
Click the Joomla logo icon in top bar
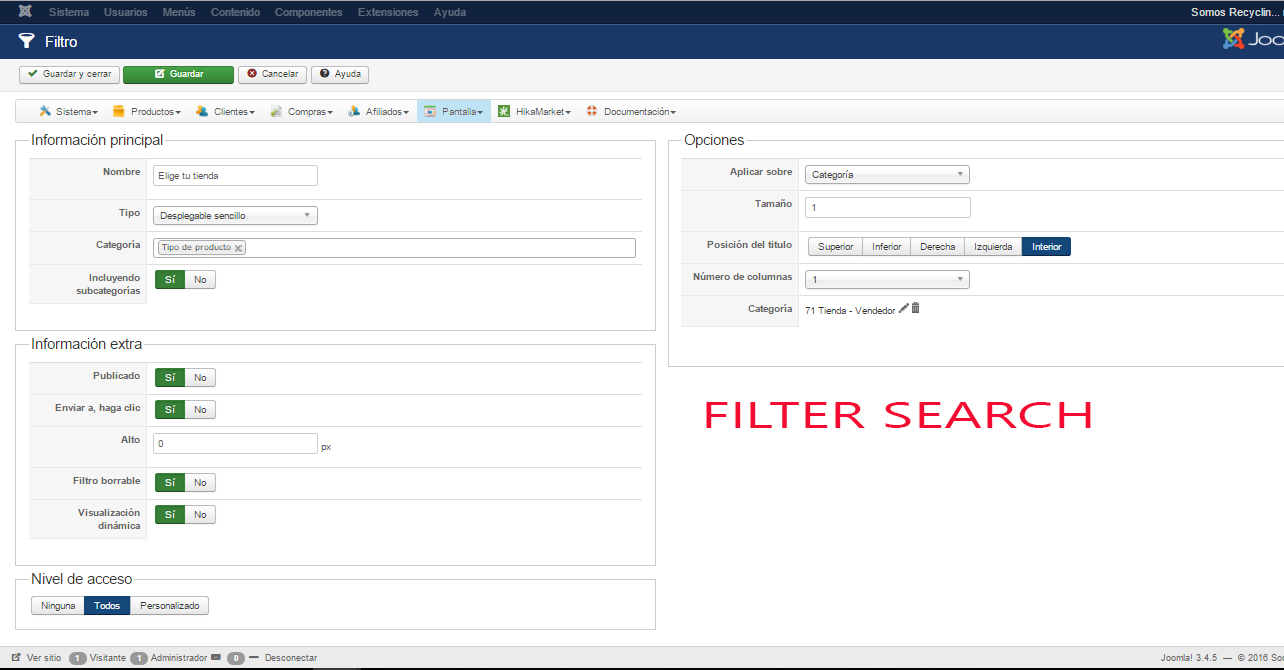pos(24,12)
